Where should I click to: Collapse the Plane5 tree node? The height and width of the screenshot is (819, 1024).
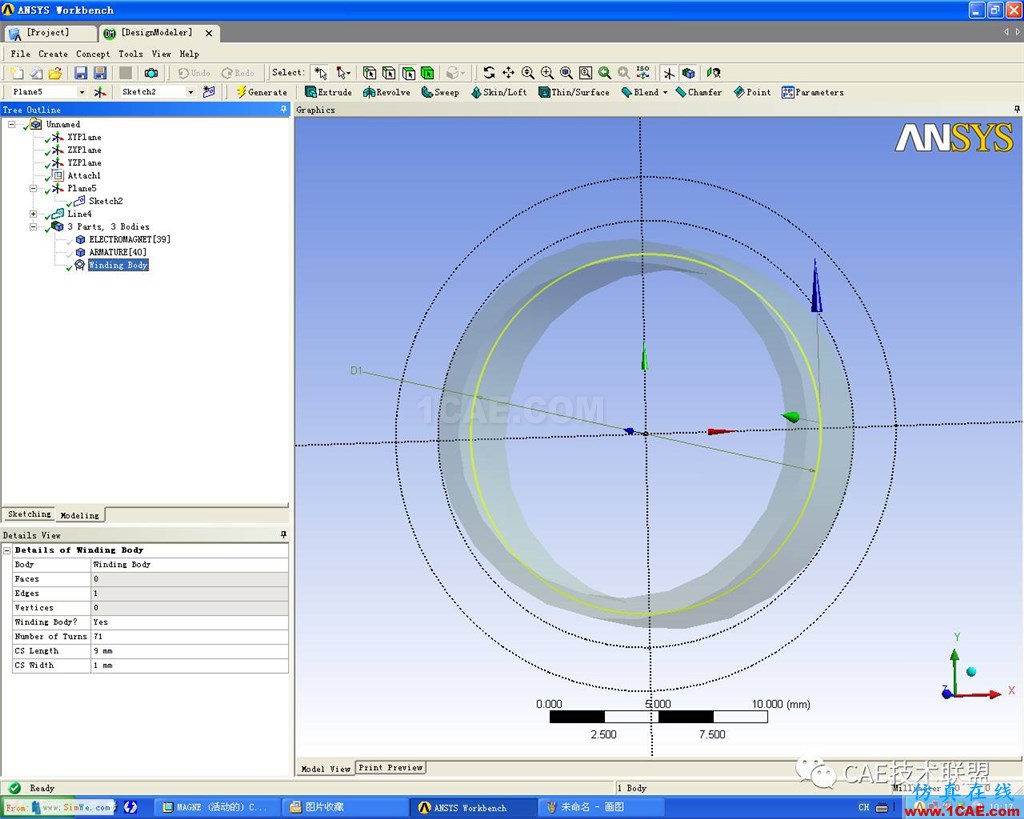[x=33, y=188]
